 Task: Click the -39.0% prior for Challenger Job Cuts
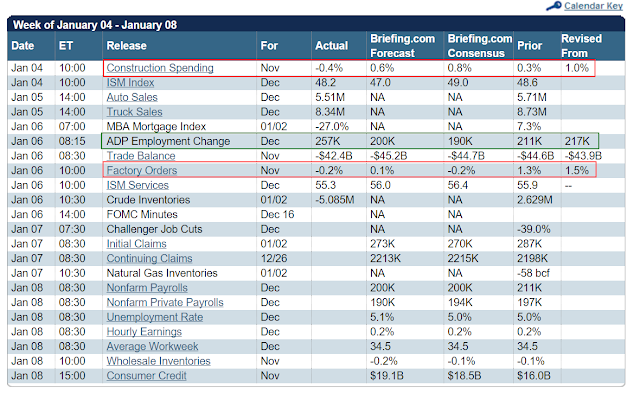click(x=533, y=229)
